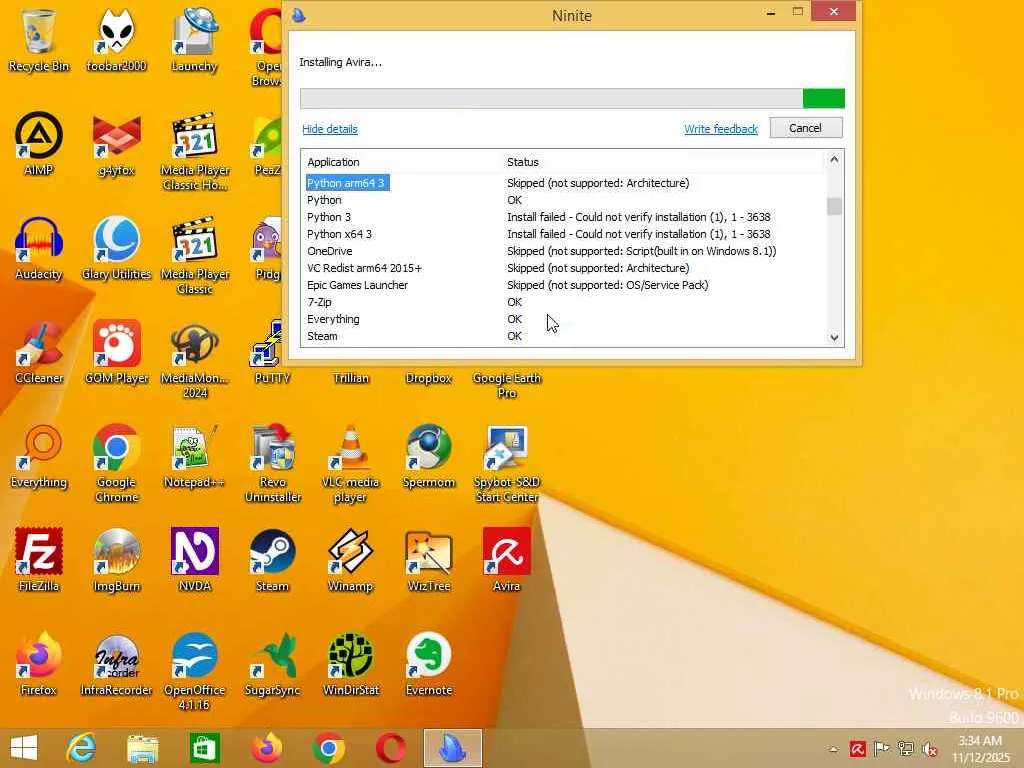Select the GOM Player desktop shortcut
The image size is (1024, 768).
coord(116,352)
